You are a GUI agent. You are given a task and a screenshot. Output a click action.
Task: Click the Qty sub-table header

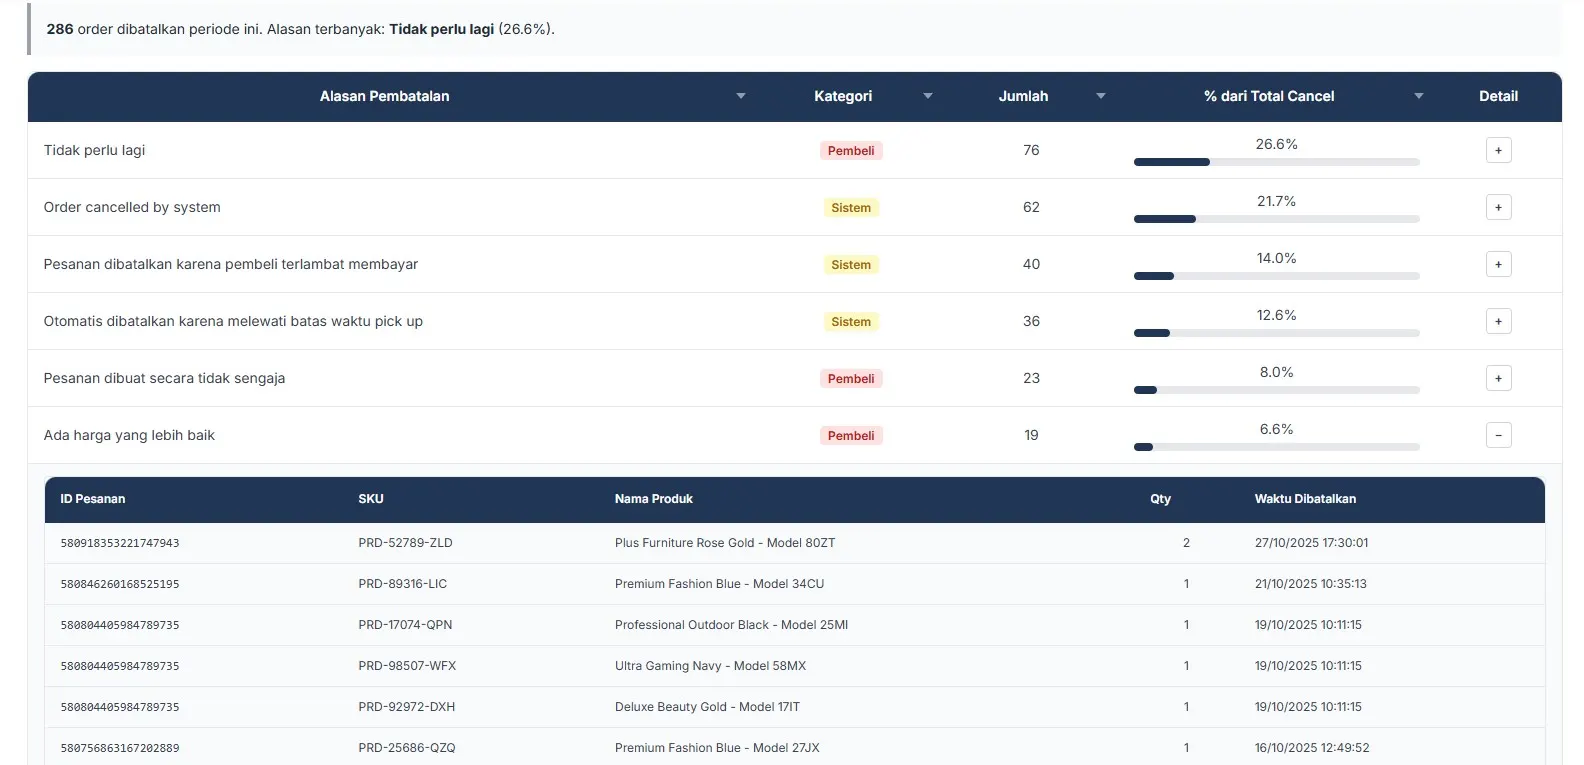tap(1160, 499)
